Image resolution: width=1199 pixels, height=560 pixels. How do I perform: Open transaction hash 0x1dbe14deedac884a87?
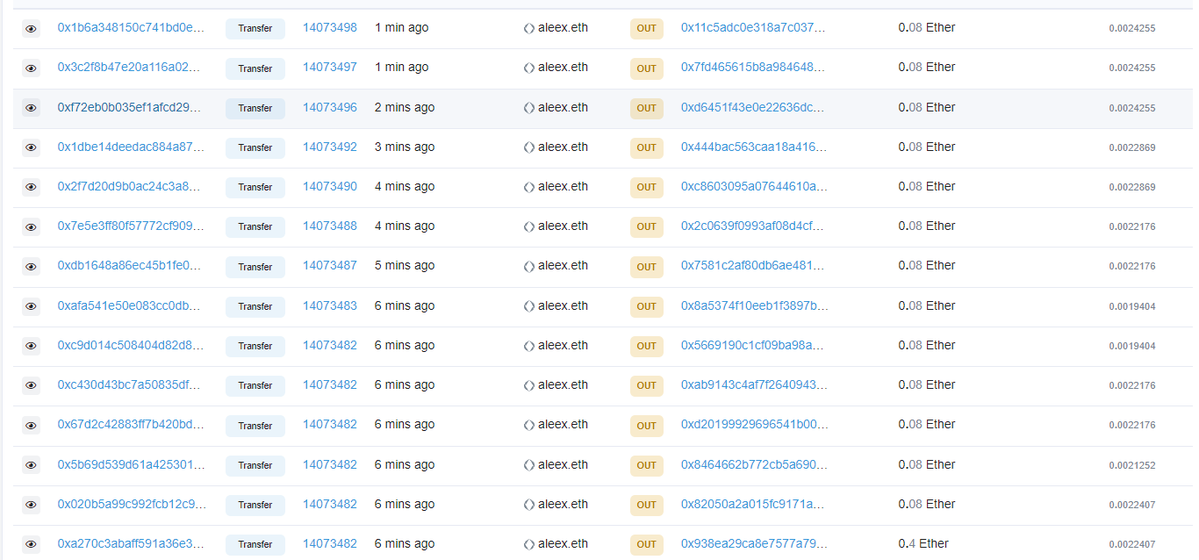coord(130,147)
